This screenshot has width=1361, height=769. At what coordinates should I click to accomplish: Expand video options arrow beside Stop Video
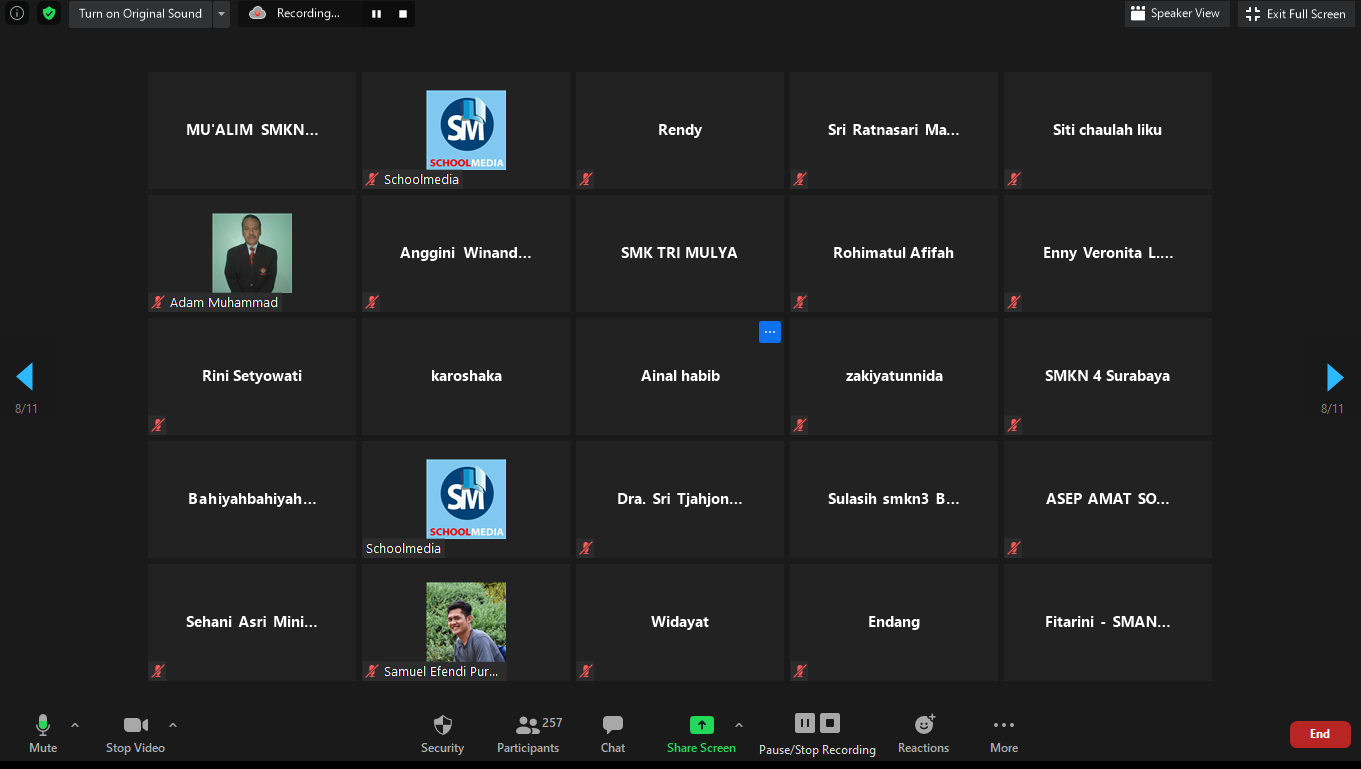[x=173, y=725]
